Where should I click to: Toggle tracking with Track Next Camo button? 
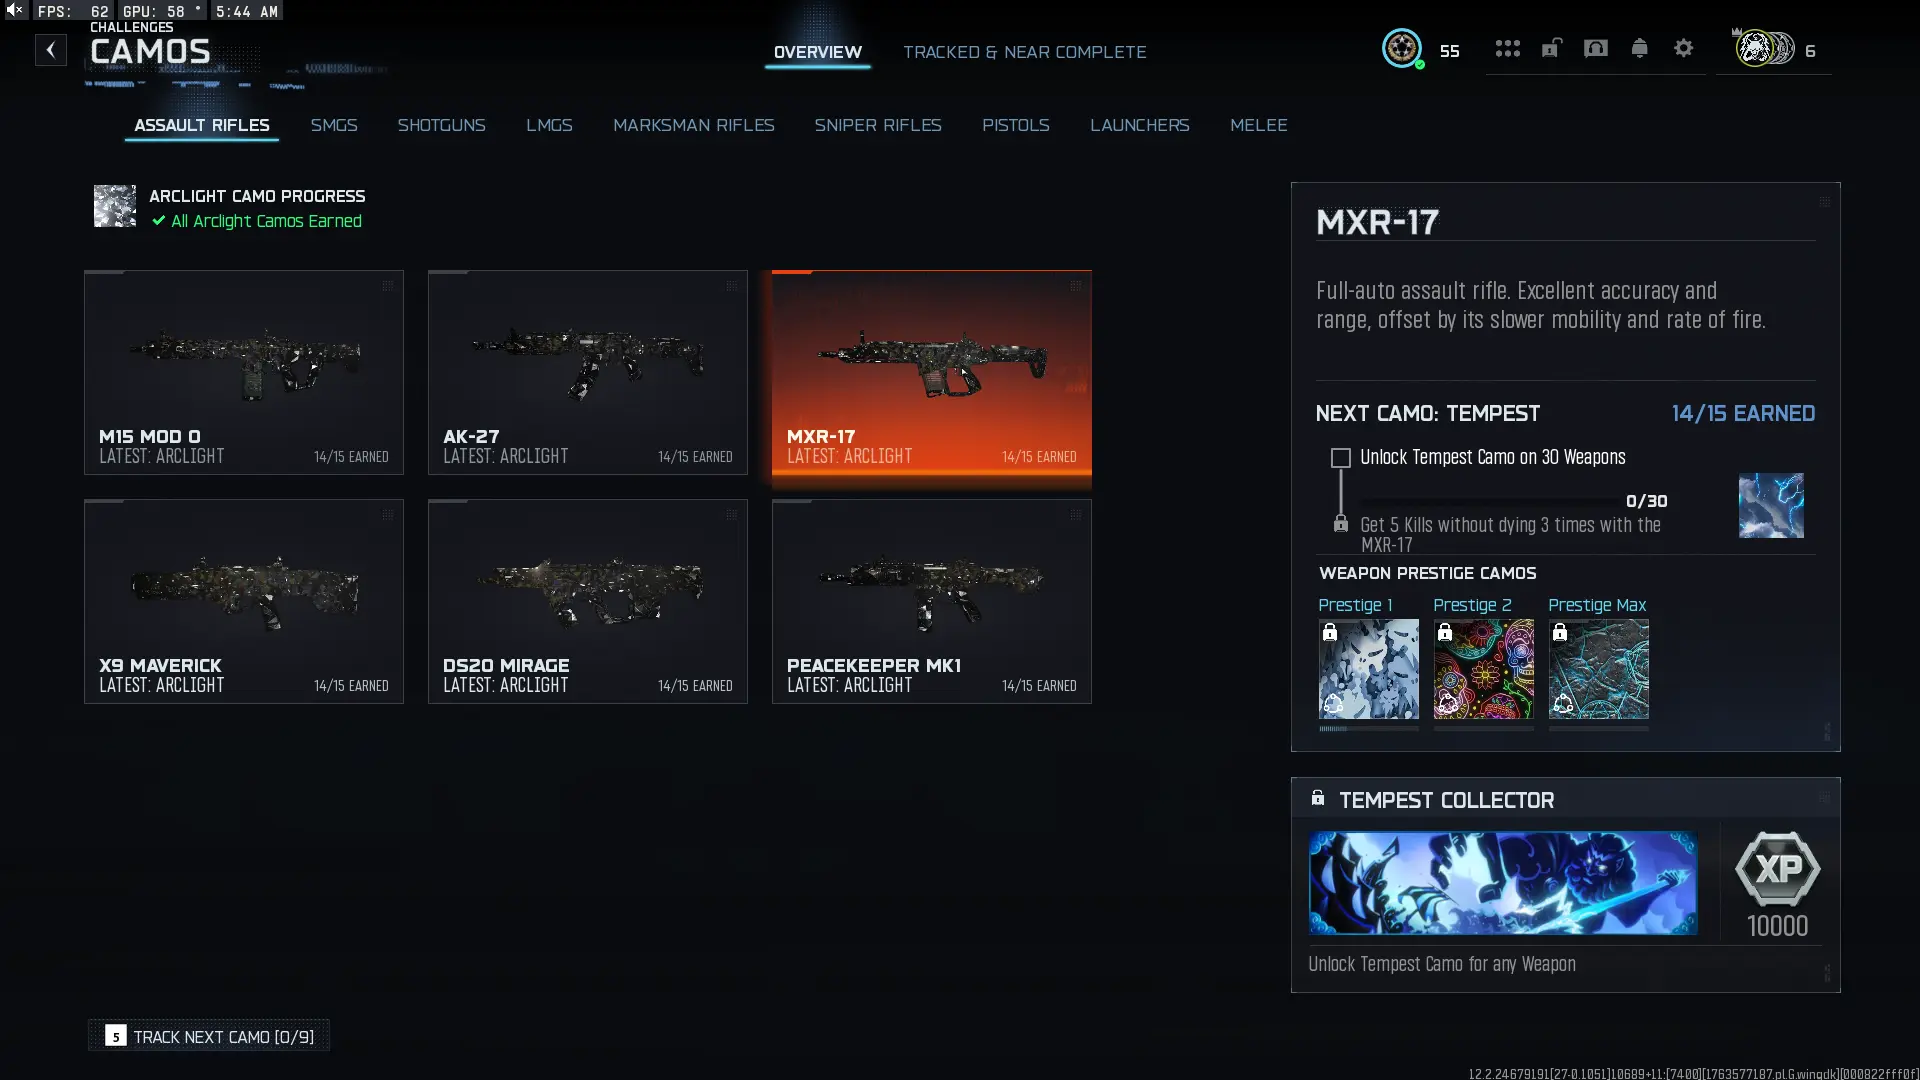tap(208, 1036)
